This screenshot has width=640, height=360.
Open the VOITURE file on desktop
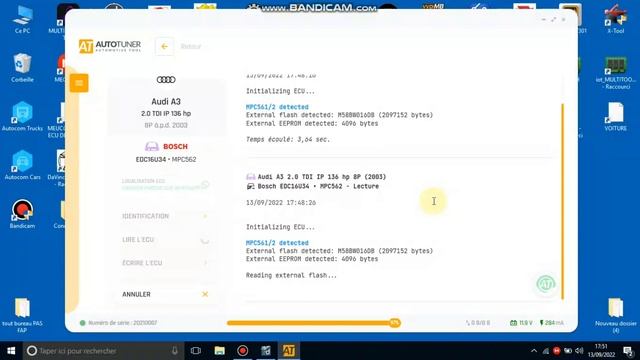click(x=616, y=117)
